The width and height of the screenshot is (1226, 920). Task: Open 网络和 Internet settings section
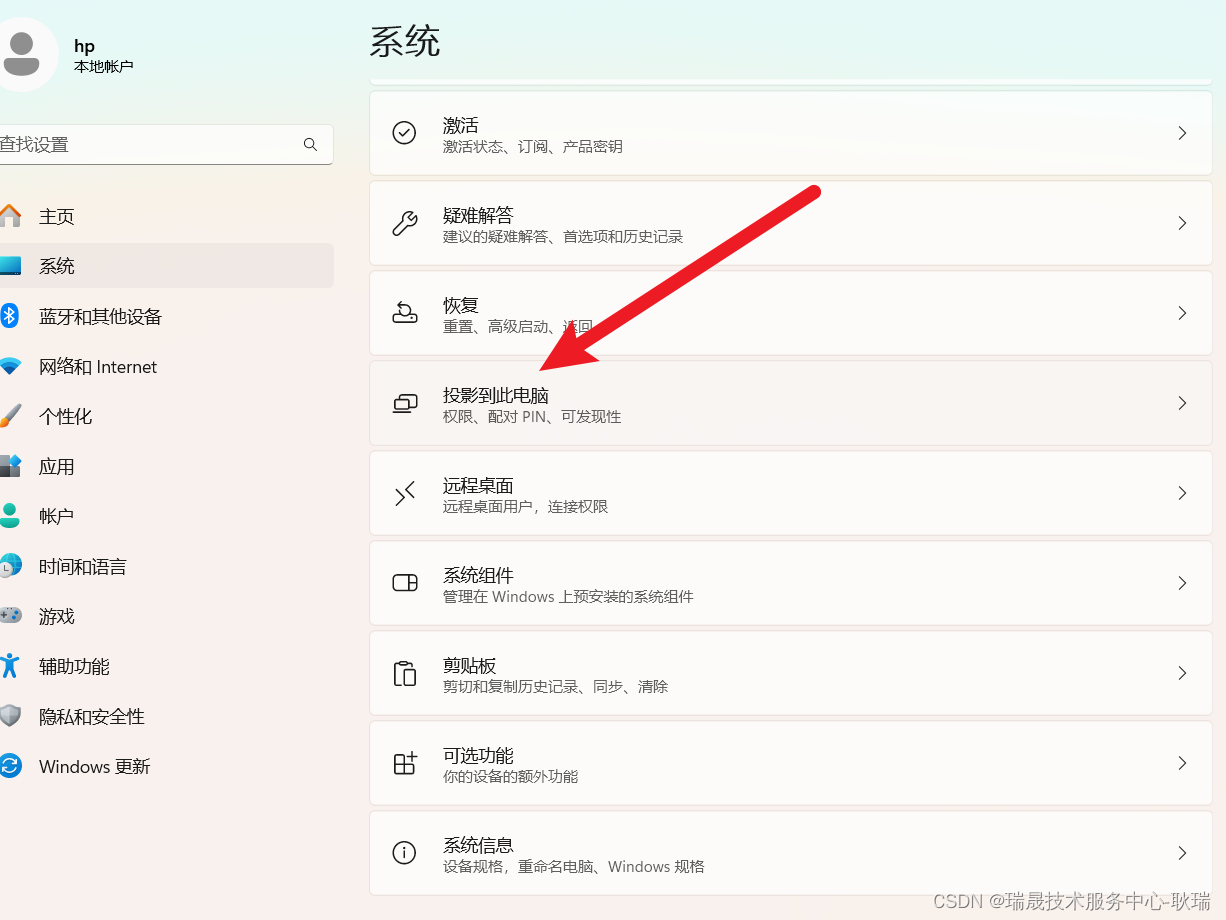point(166,367)
